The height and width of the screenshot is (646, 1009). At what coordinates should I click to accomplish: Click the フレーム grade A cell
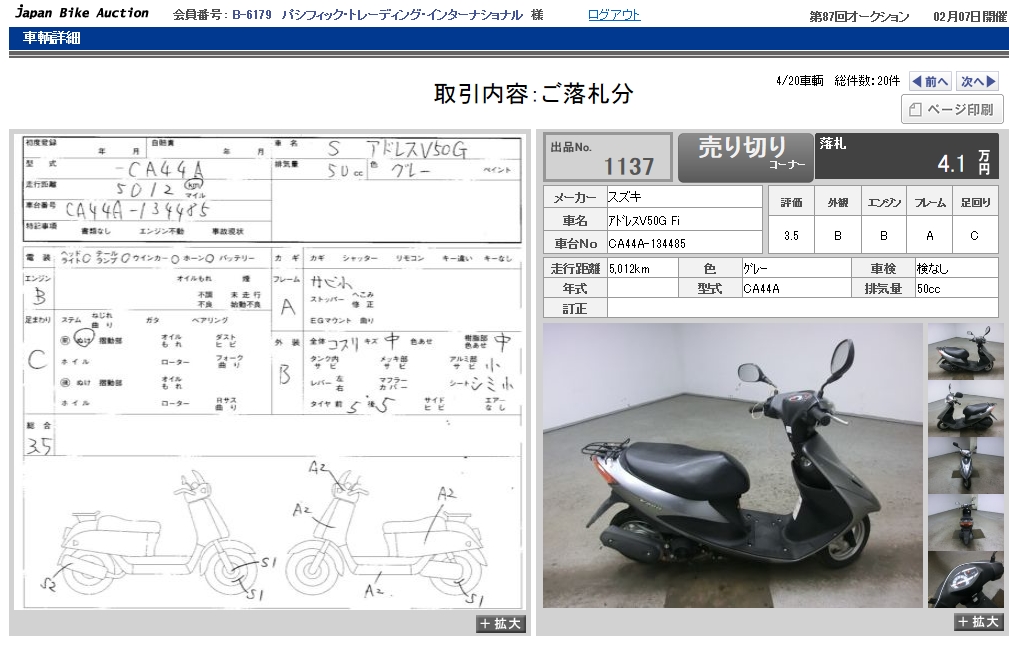[929, 235]
